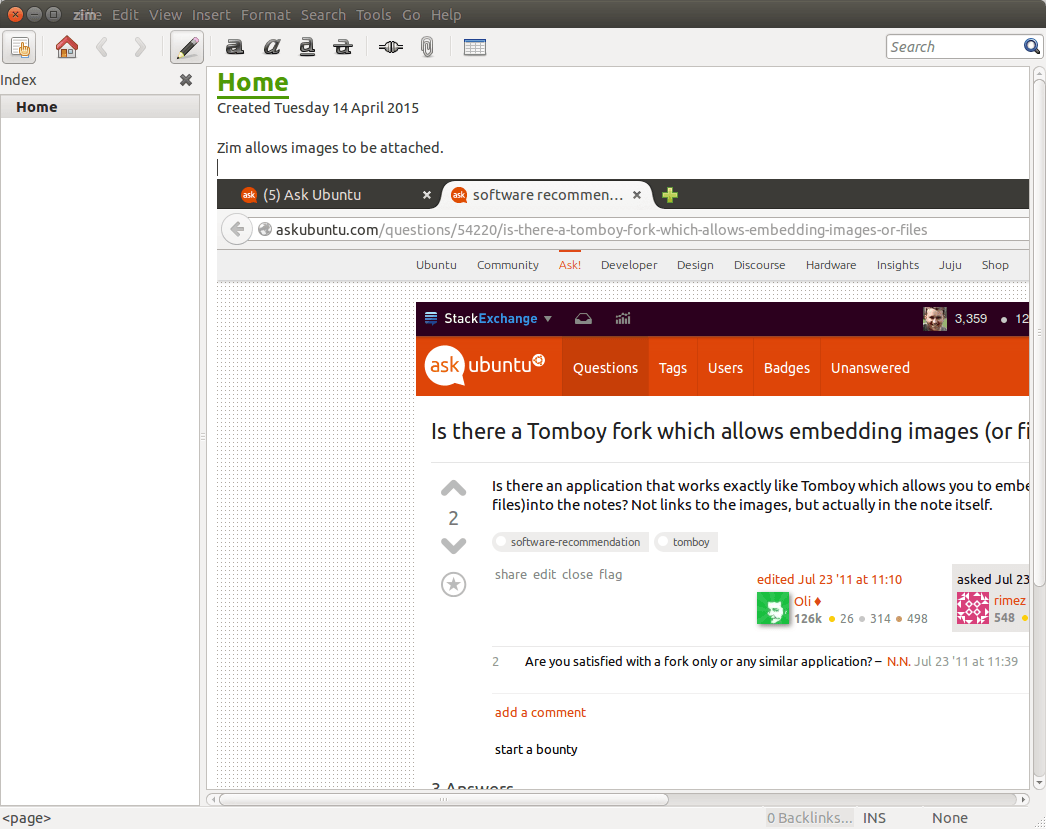Open the Insert menu

pyautogui.click(x=212, y=15)
